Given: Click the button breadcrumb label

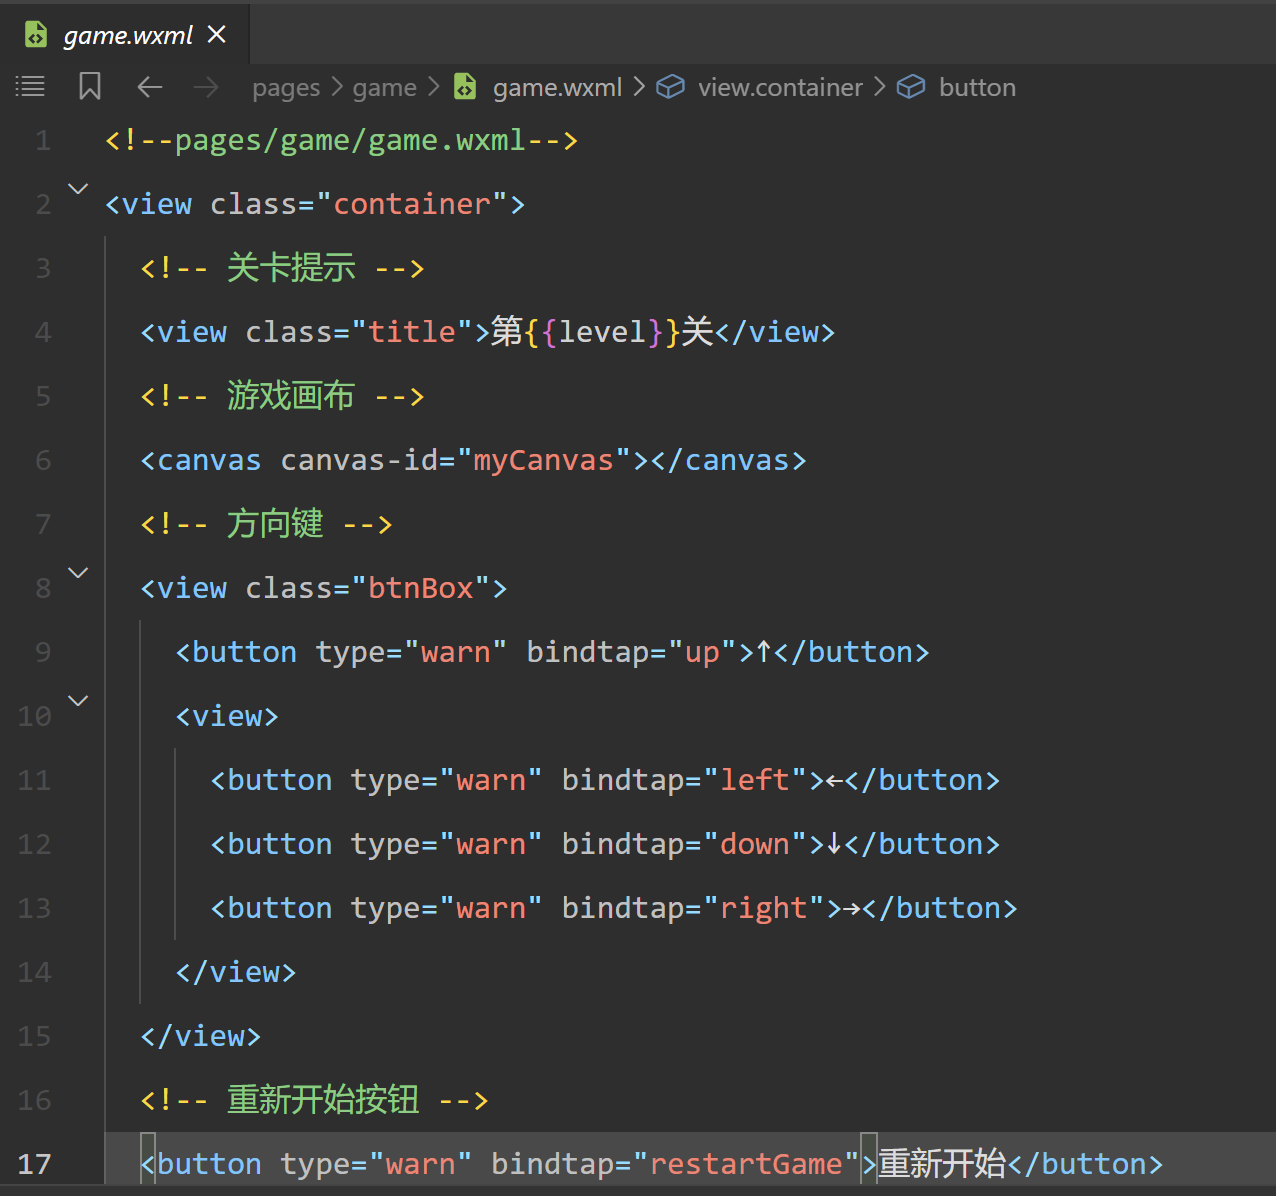Looking at the screenshot, I should point(977,88).
